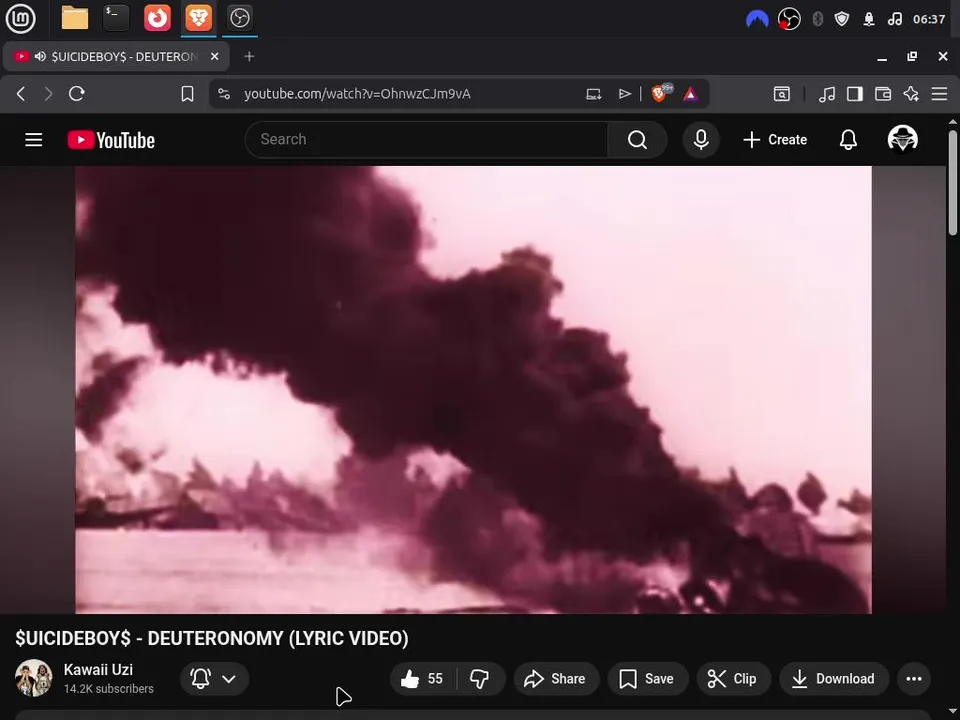Open the Bluetooth tray icon
Image resolution: width=960 pixels, height=720 pixels.
(817, 20)
